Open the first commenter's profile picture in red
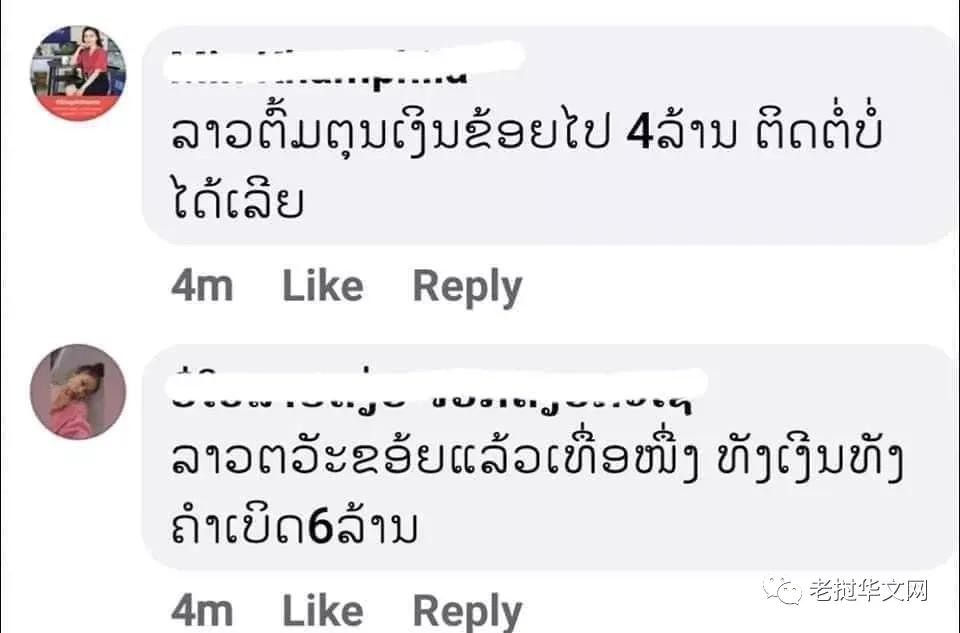This screenshot has width=960, height=633. point(78,72)
